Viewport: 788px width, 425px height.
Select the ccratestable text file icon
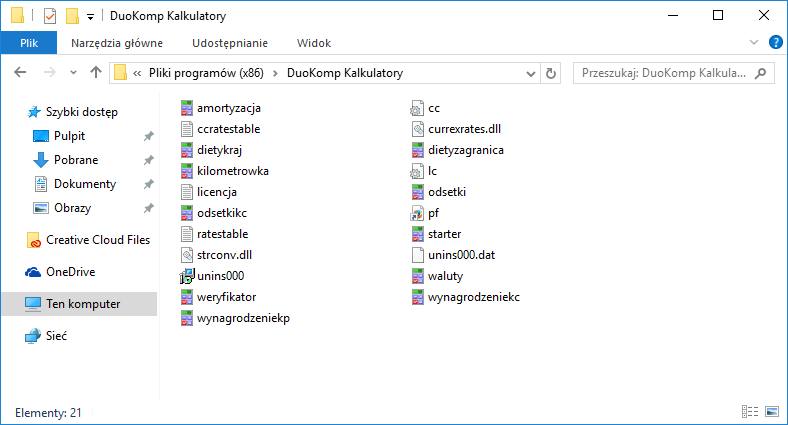[187, 129]
